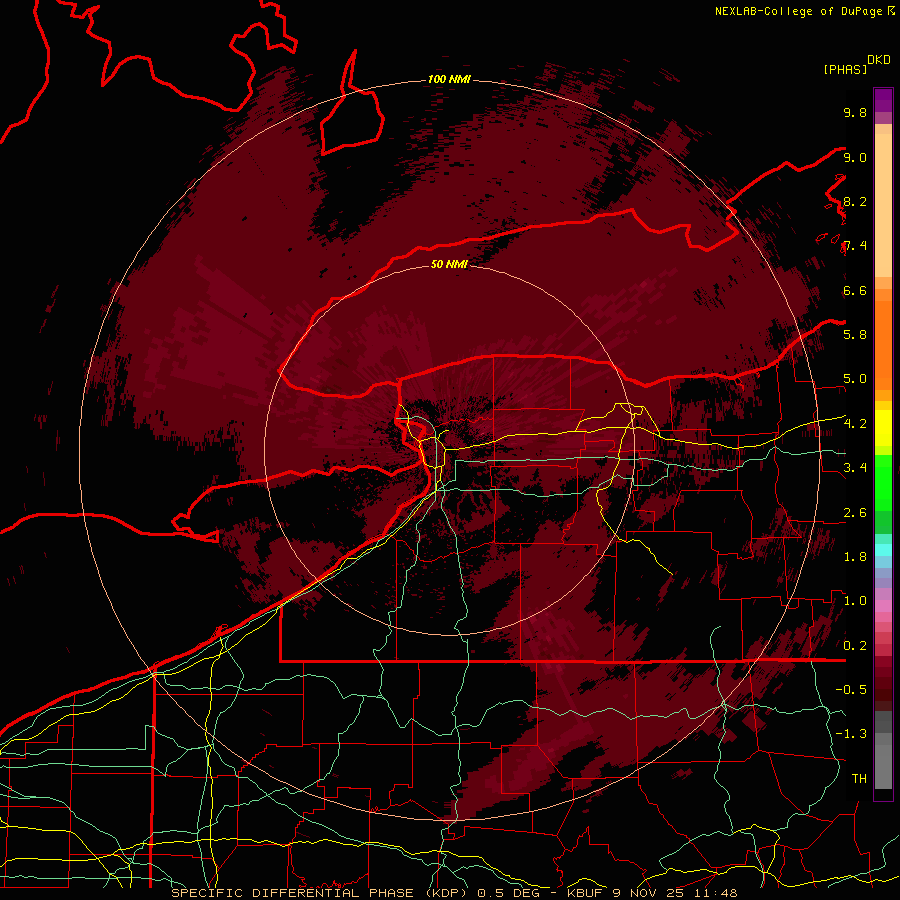This screenshot has height=900, width=900.
Task: Select the 5.8 scale label
Action: tap(855, 334)
